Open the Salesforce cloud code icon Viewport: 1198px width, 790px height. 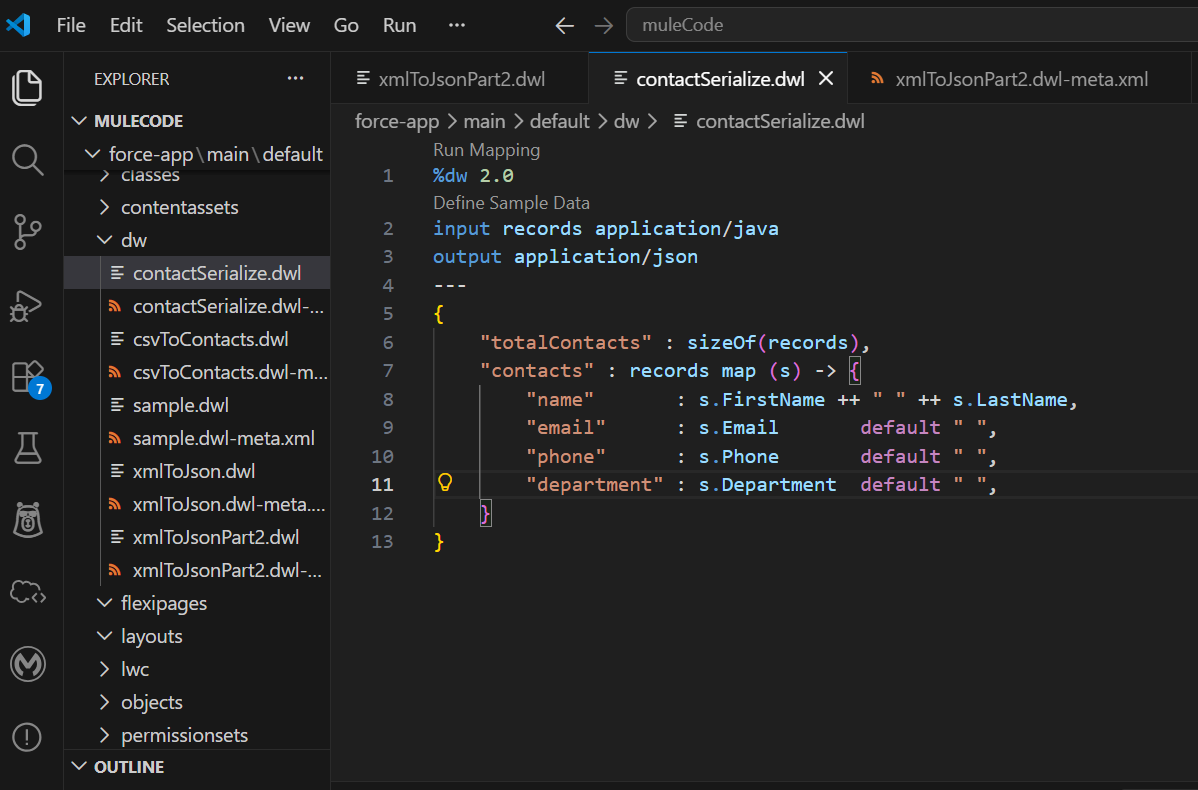pos(27,593)
